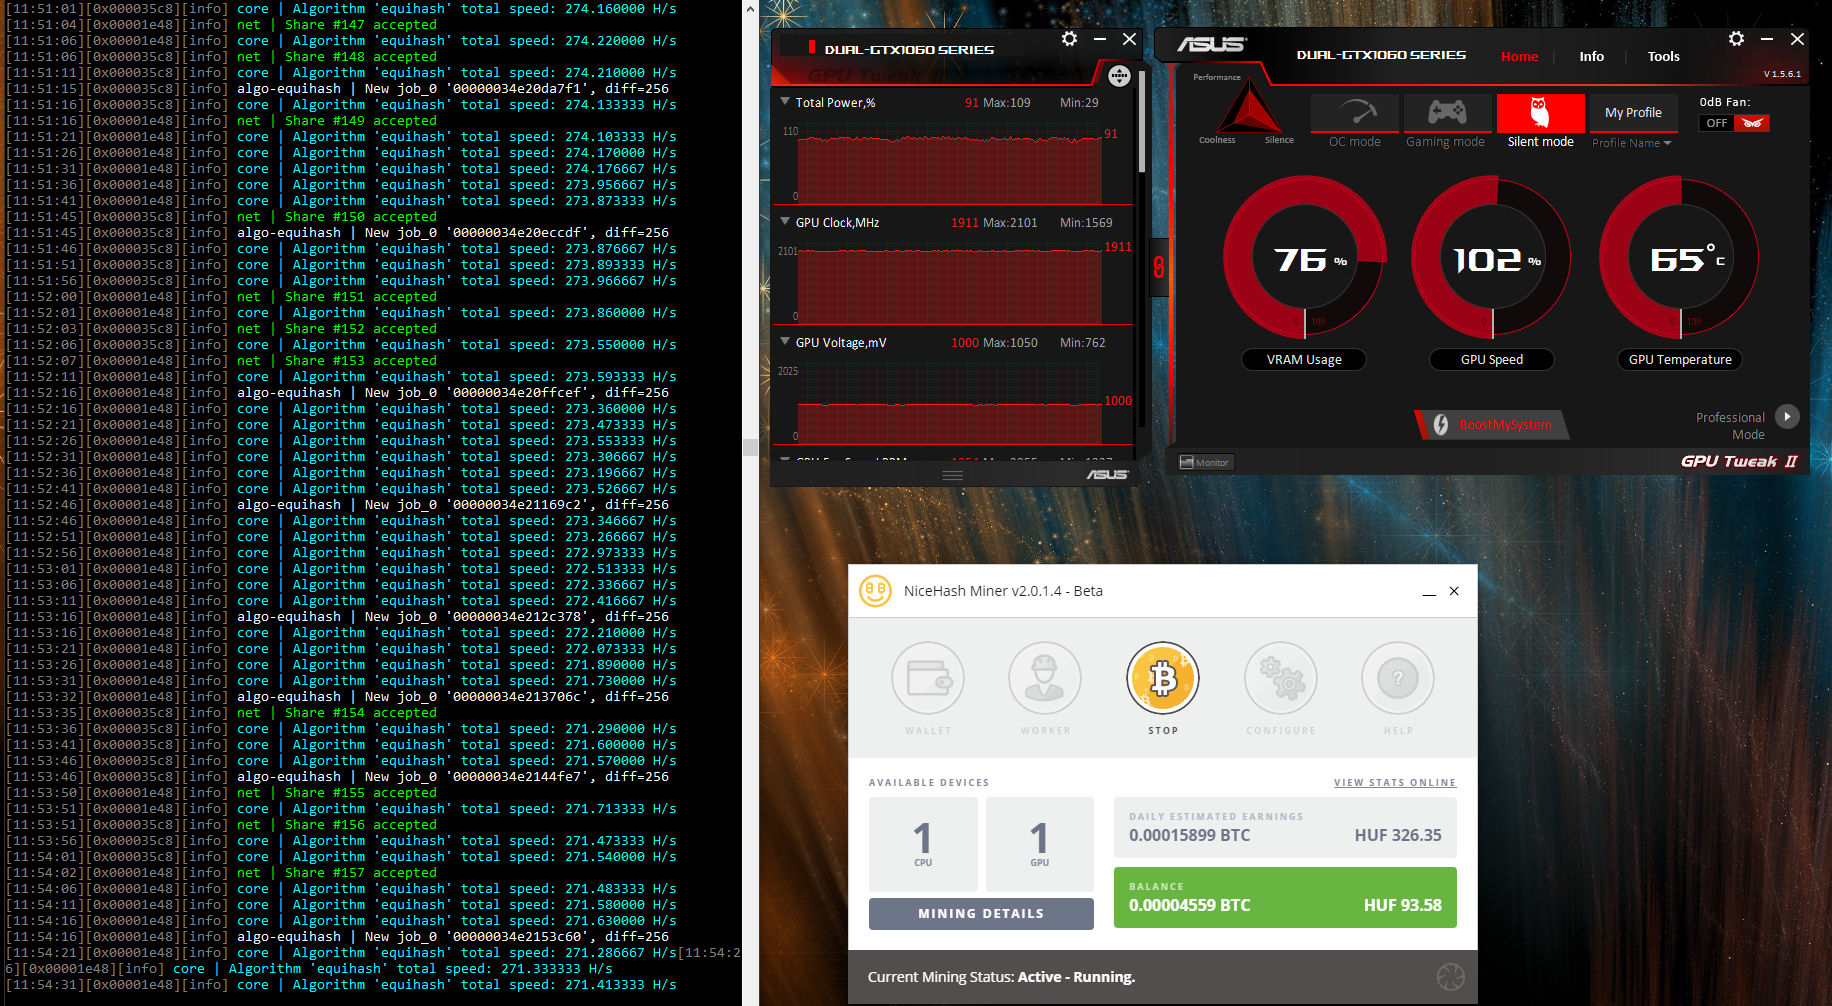
Task: Open the View Stats Online link
Action: coord(1395,783)
